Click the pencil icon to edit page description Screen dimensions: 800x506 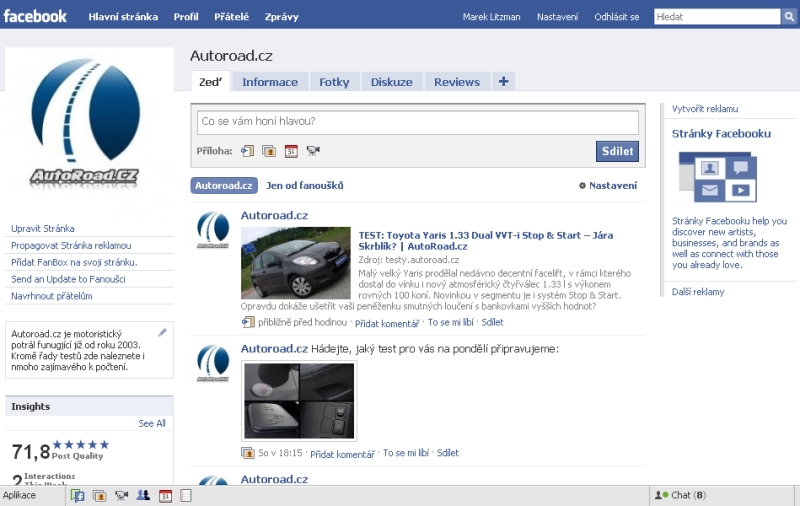(162, 333)
